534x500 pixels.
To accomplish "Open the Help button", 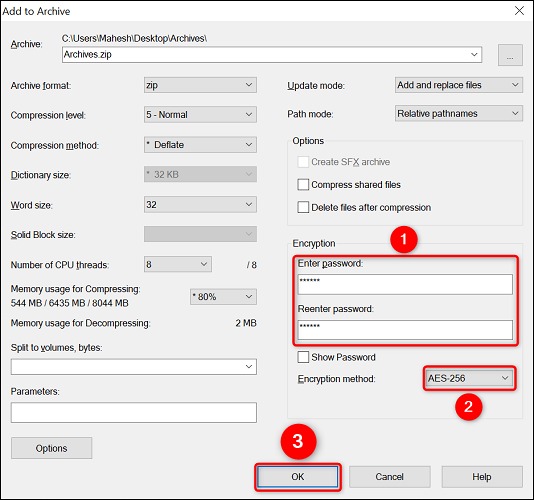I will click(x=482, y=476).
